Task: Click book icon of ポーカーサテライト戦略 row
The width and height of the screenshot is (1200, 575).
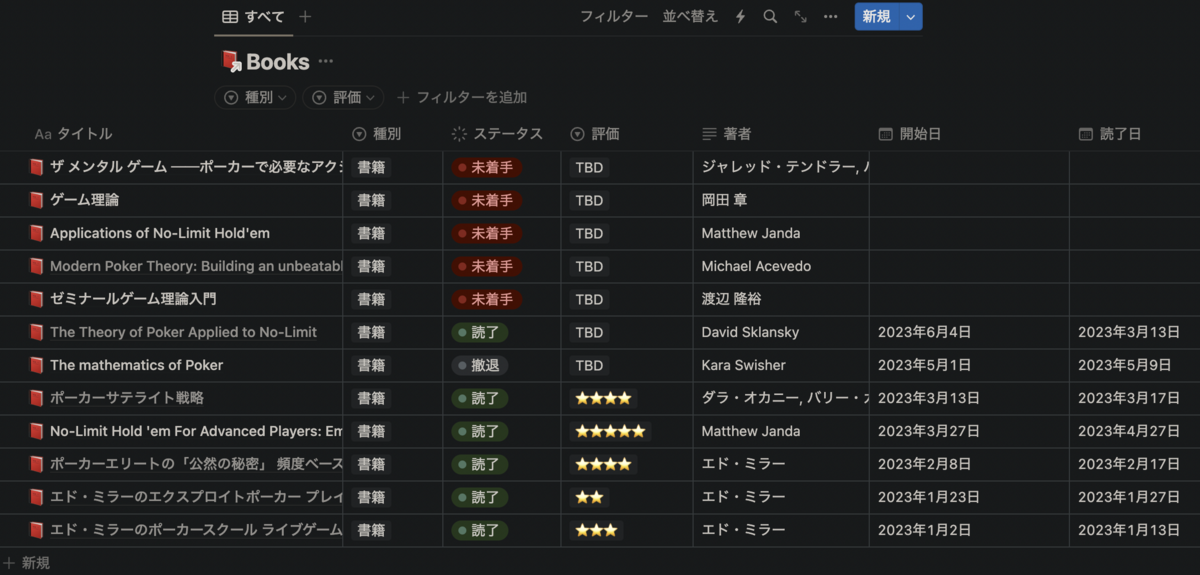Action: tap(37, 398)
